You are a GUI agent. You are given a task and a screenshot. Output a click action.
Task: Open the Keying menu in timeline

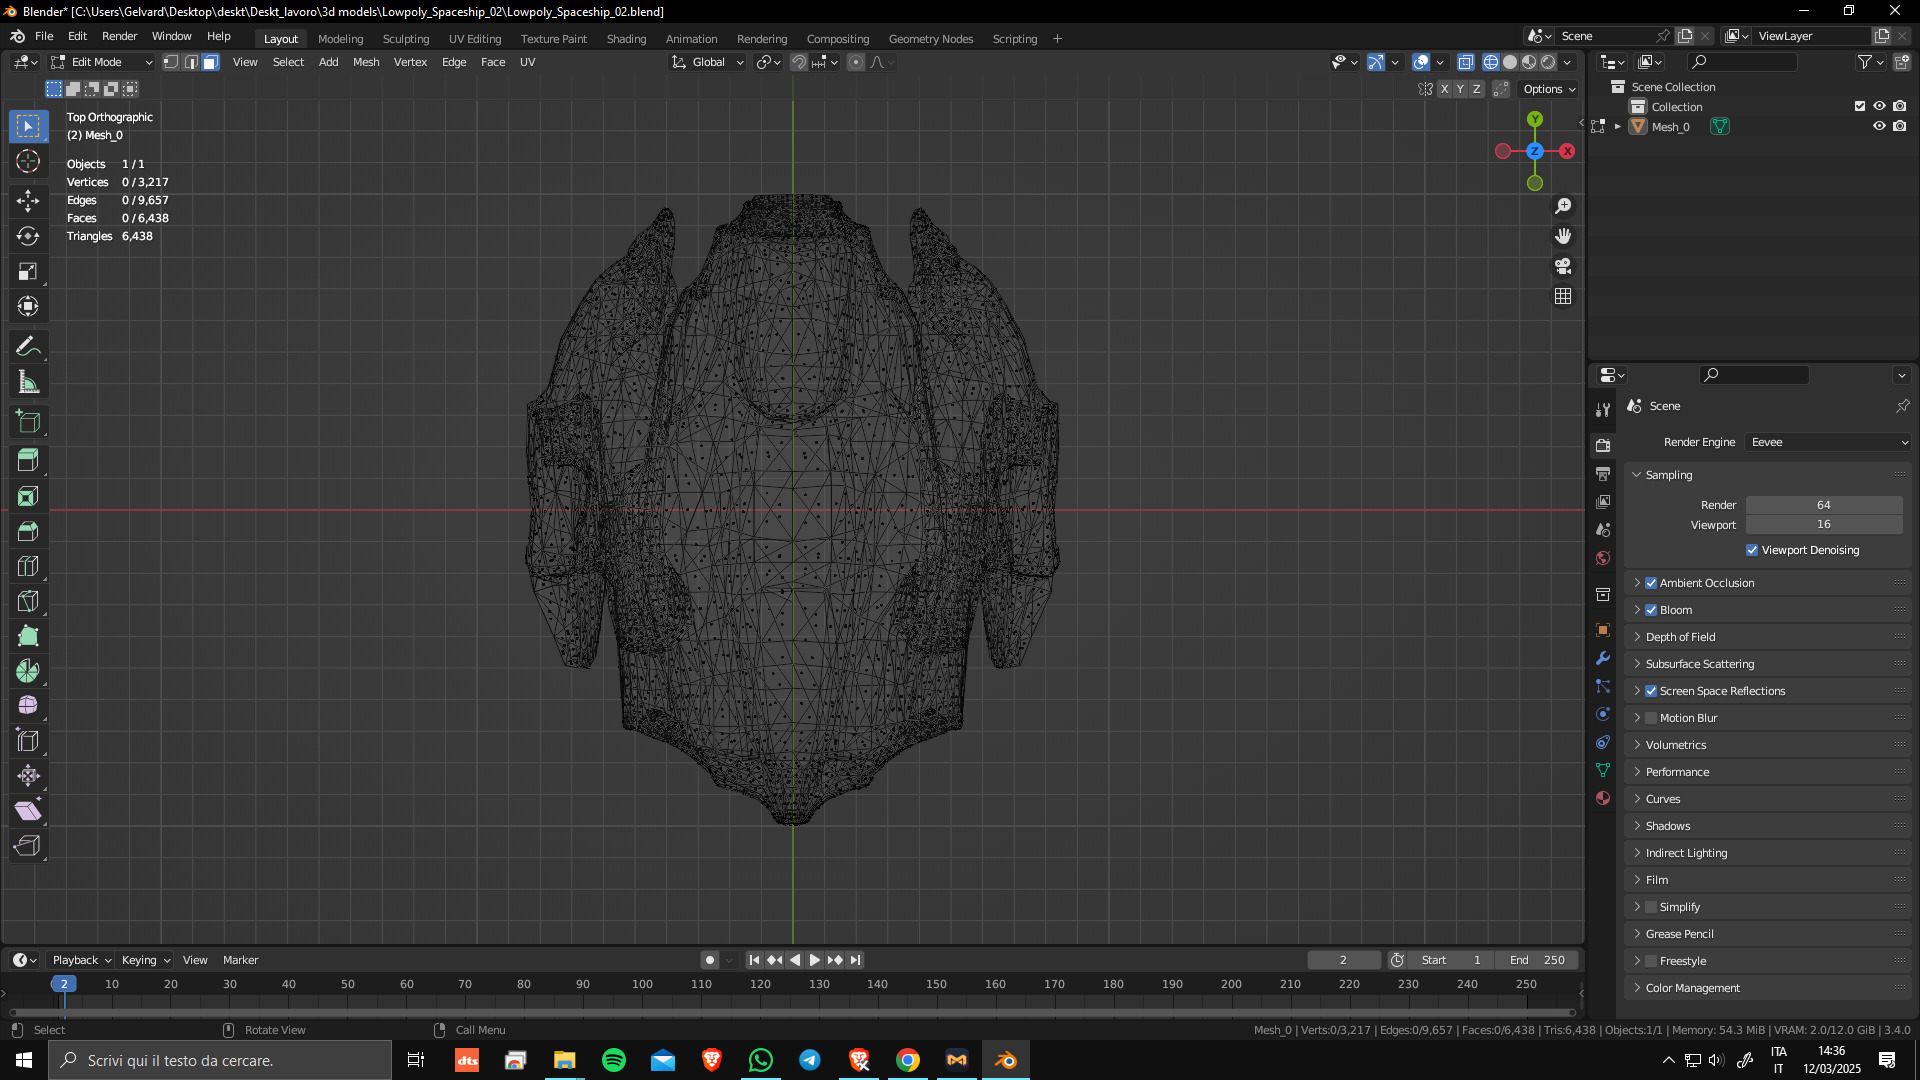pos(145,960)
